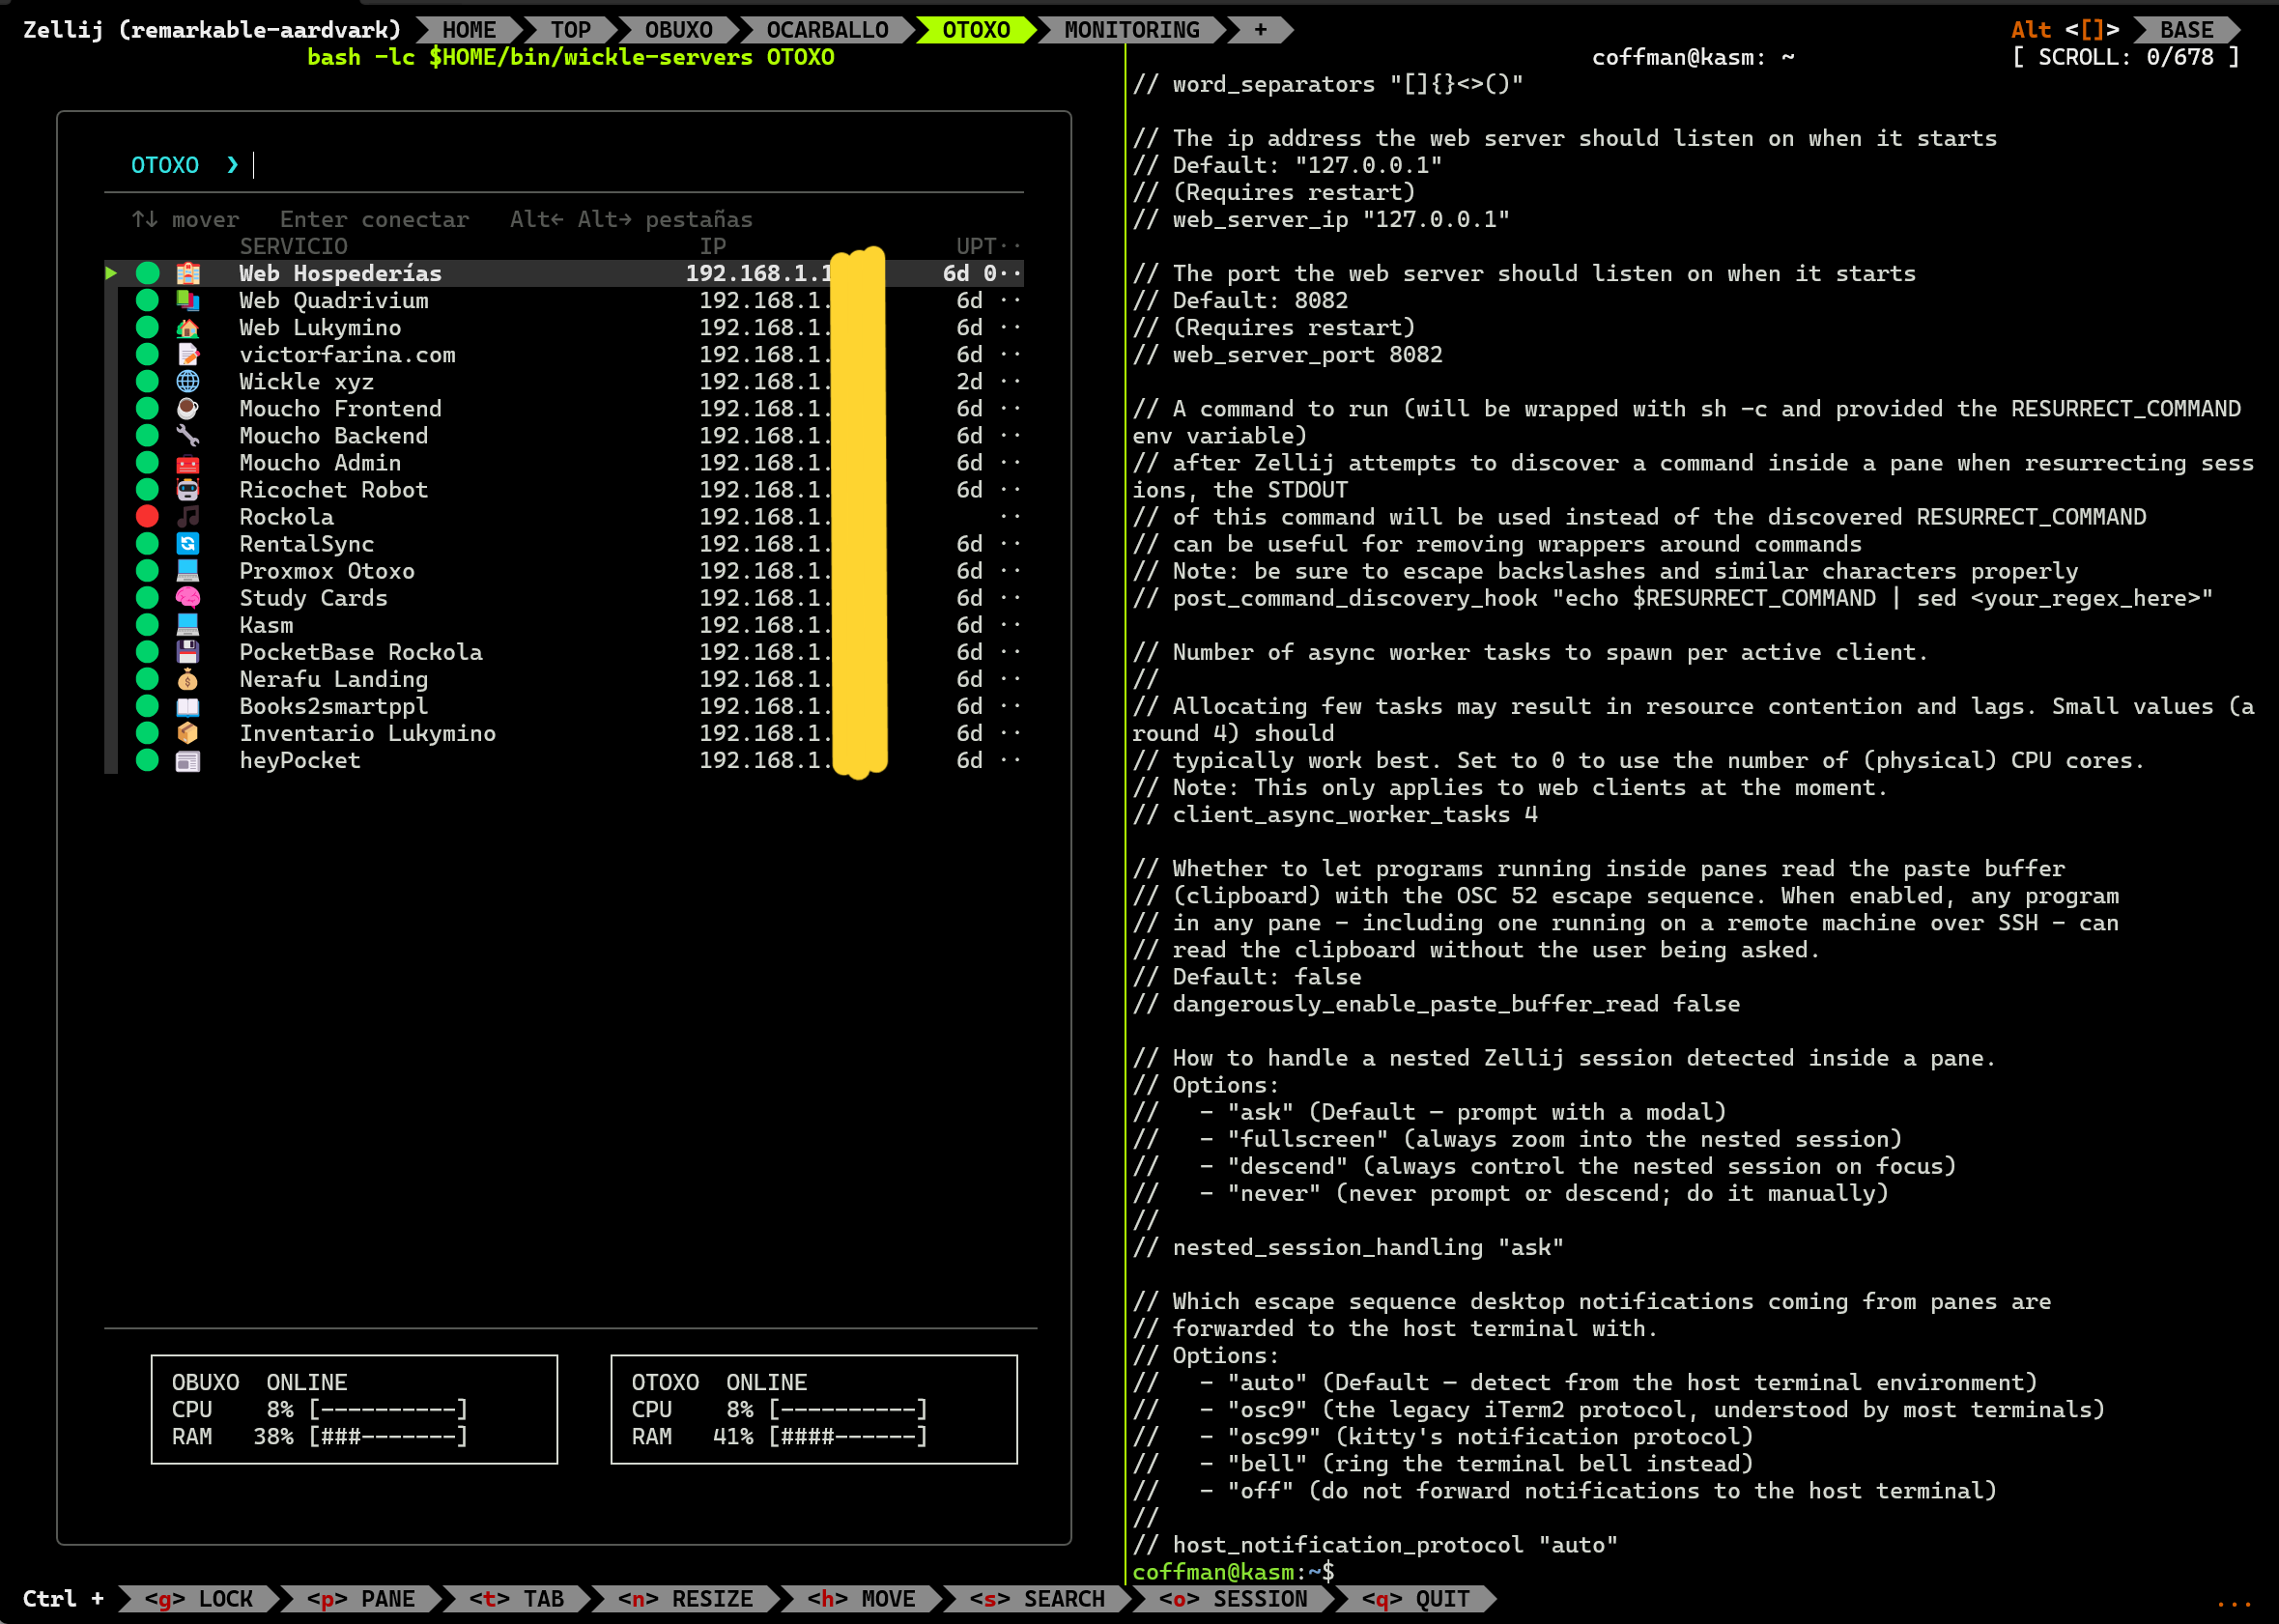Click the nested_session_handling "ask" line
Screen dimensions: 2279x1624
point(1347,1247)
